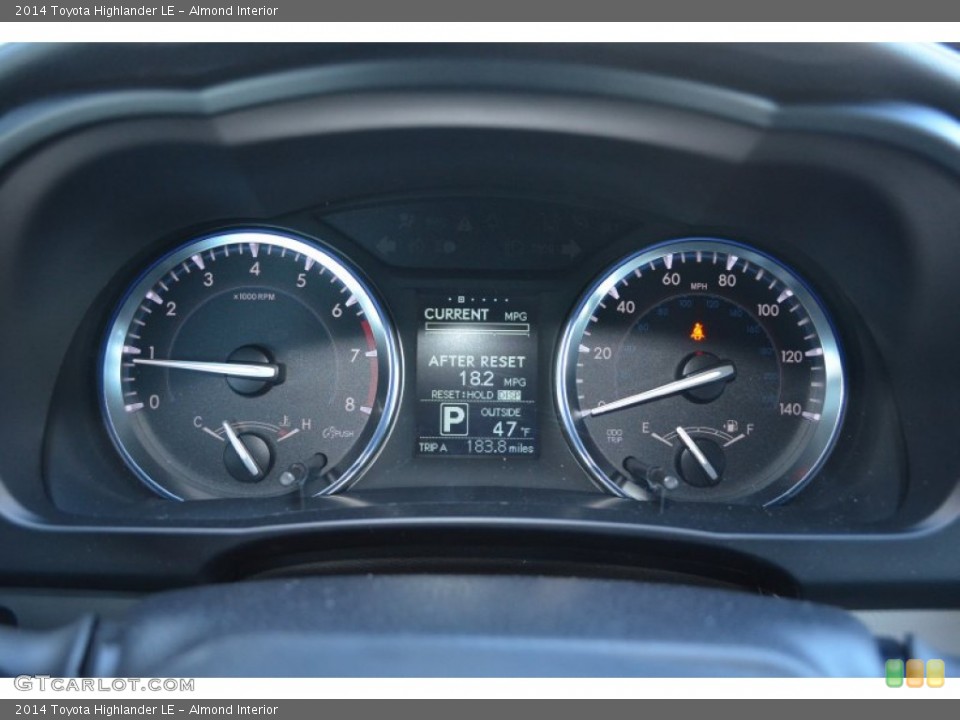Click the 18.2 MPG average reading
Viewport: 960px width, 720px height.
(x=492, y=379)
